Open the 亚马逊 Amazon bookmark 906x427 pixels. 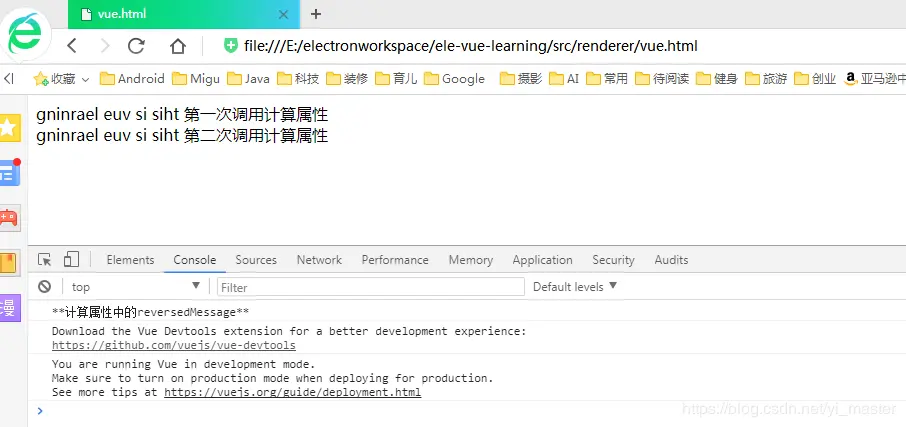[874, 79]
